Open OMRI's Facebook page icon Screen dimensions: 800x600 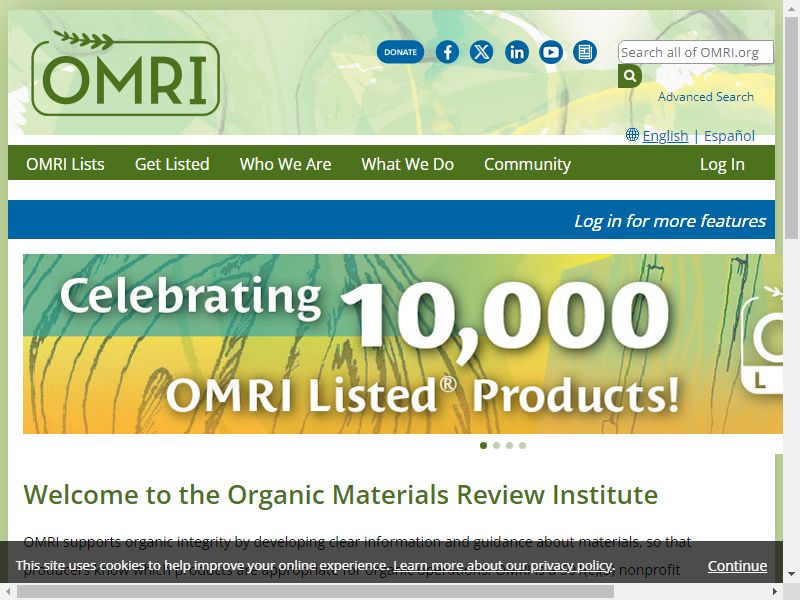point(447,52)
